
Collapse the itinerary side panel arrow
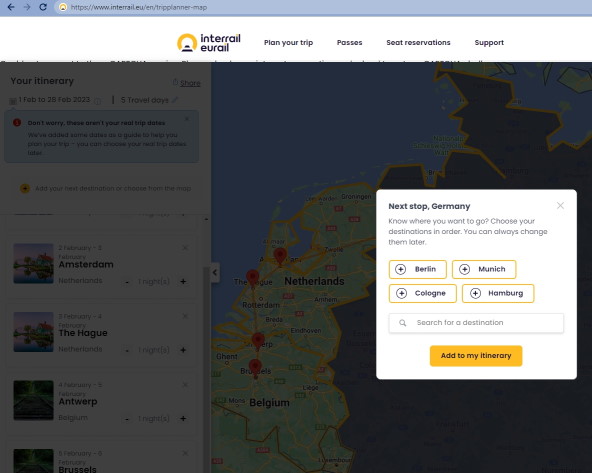click(215, 272)
